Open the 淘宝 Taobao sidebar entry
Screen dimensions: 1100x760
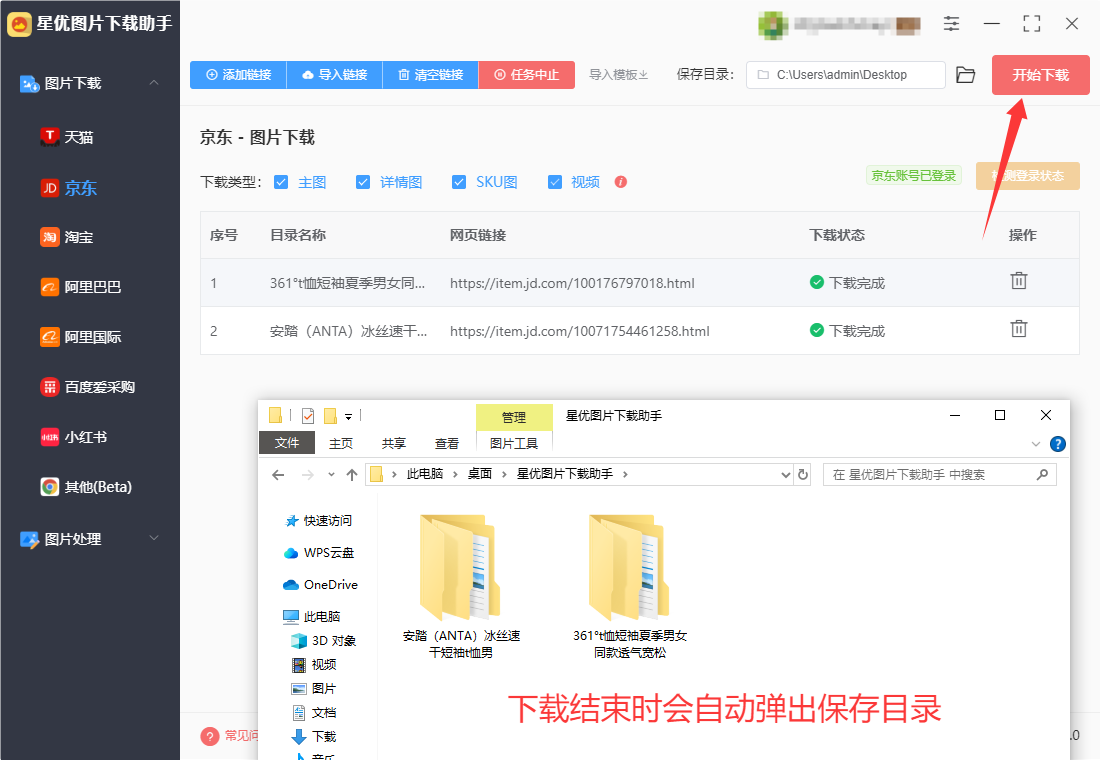pos(67,237)
